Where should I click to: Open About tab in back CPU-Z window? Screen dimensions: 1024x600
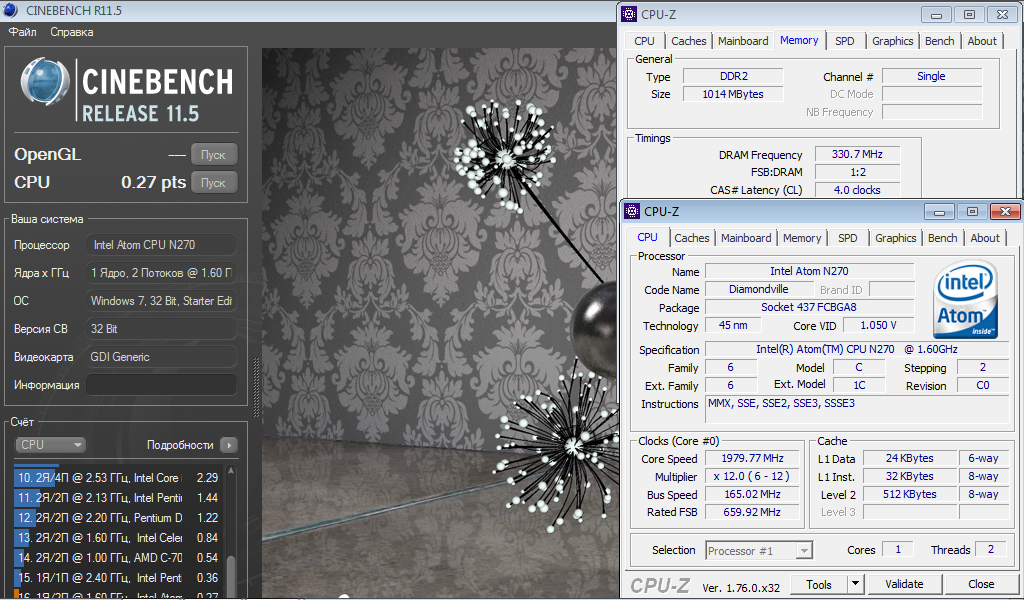point(982,41)
